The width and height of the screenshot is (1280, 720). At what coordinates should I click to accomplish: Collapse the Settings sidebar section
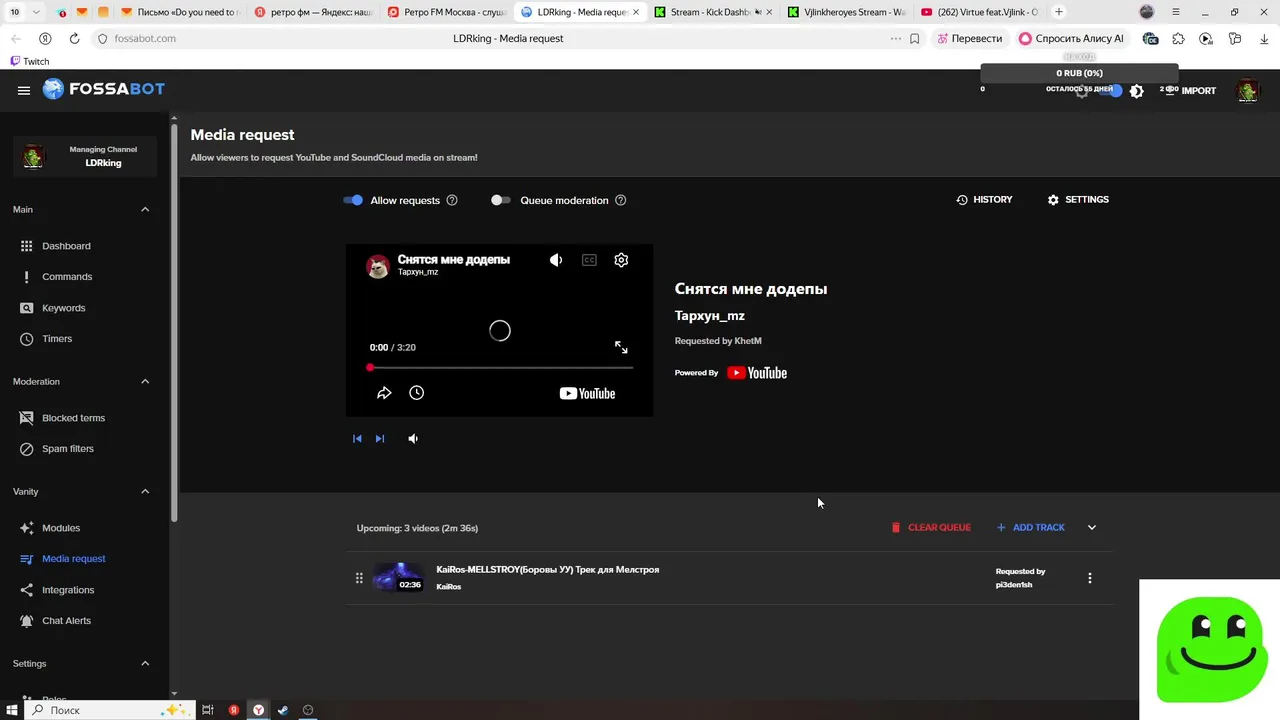click(x=145, y=664)
